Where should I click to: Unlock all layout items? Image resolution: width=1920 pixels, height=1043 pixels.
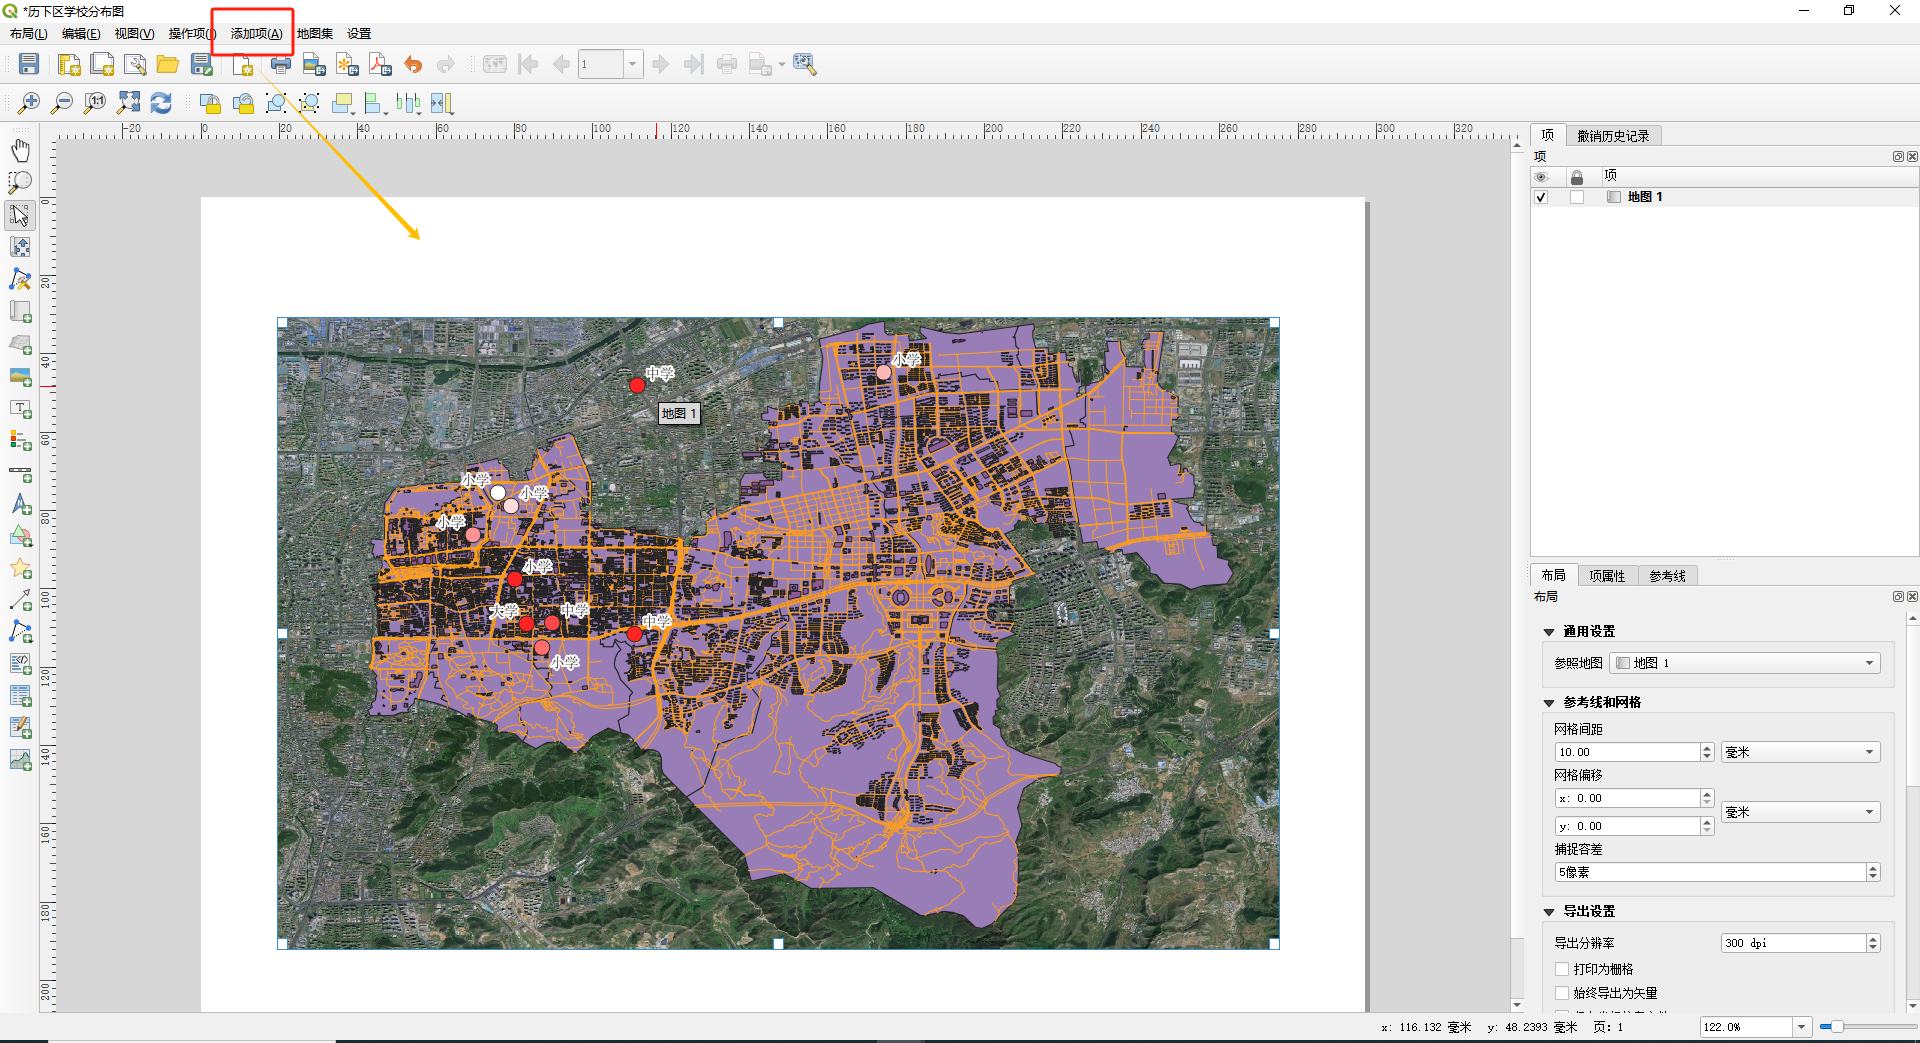(x=243, y=103)
